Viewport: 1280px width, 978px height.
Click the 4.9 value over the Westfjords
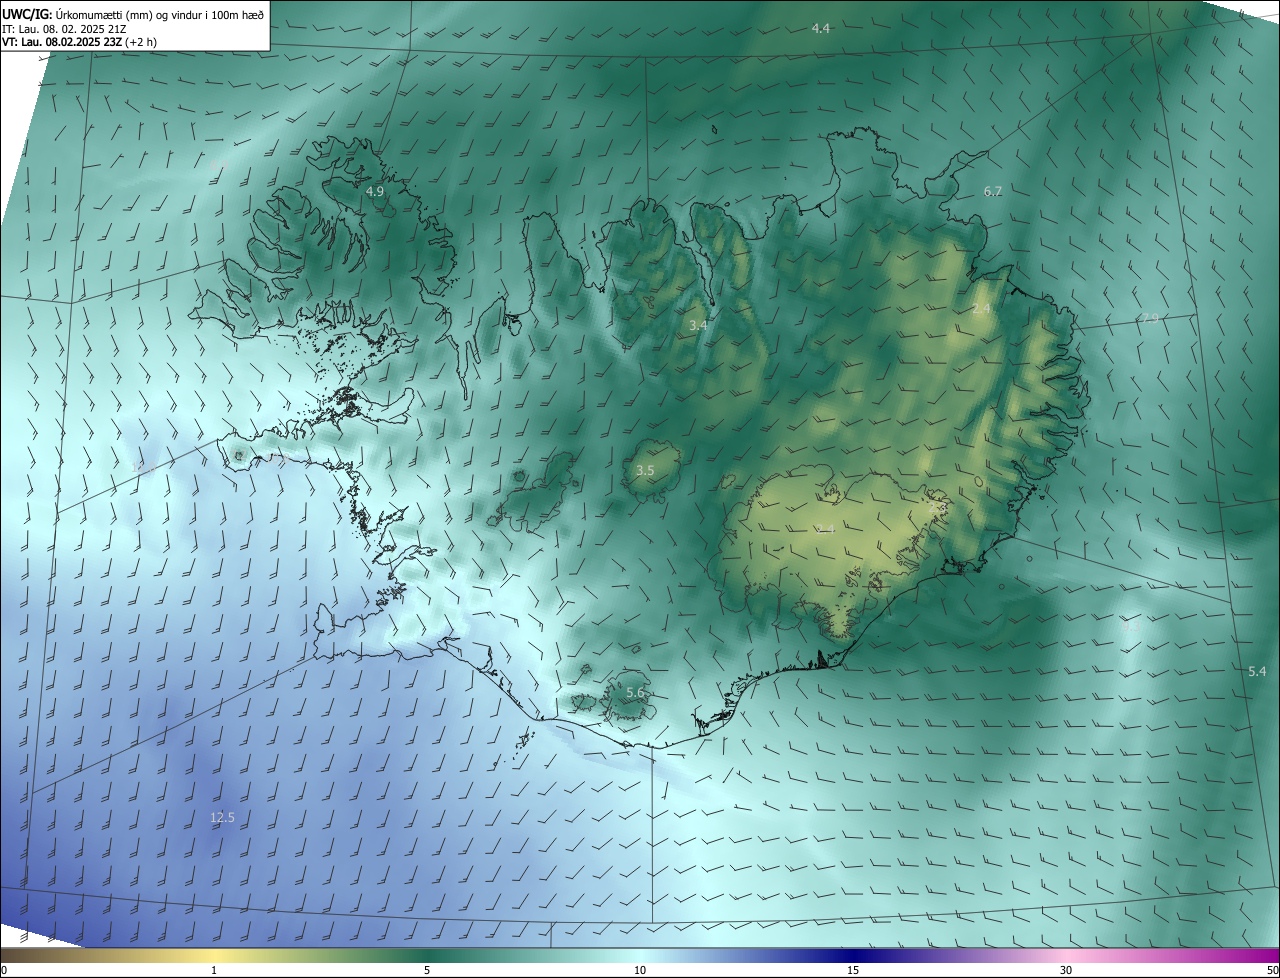375,191
